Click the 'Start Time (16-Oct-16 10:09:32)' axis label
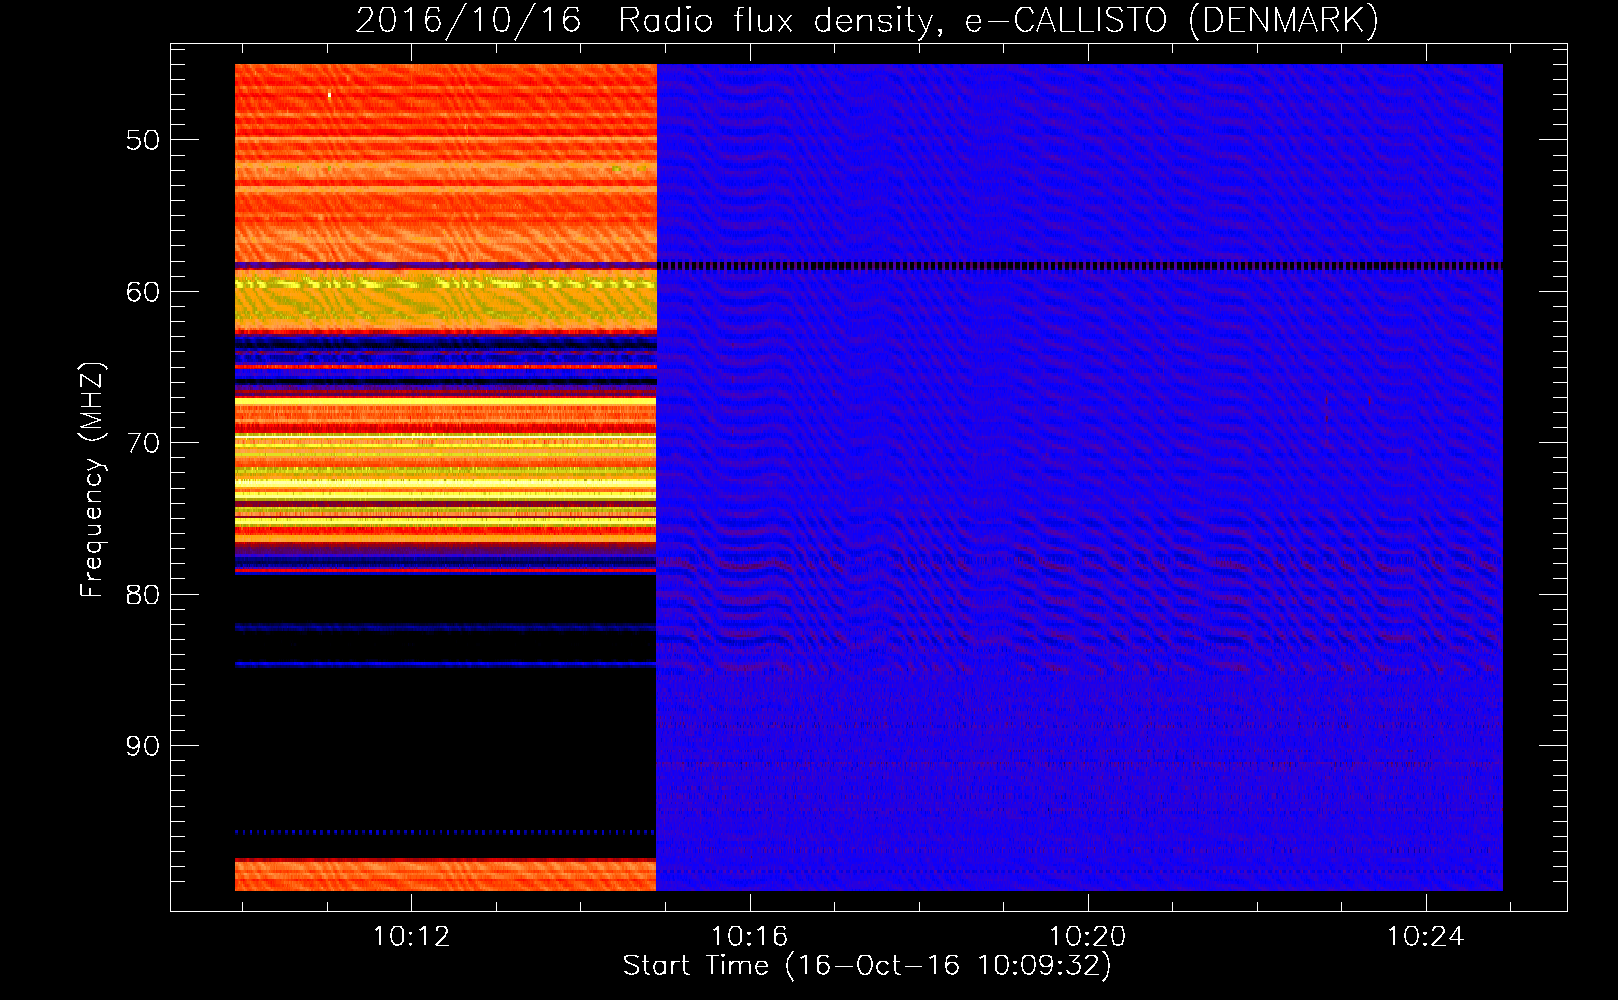The width and height of the screenshot is (1618, 1000). [867, 965]
